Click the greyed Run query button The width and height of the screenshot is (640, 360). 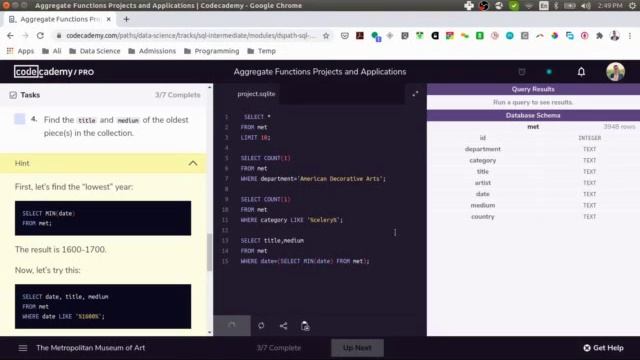(232, 325)
